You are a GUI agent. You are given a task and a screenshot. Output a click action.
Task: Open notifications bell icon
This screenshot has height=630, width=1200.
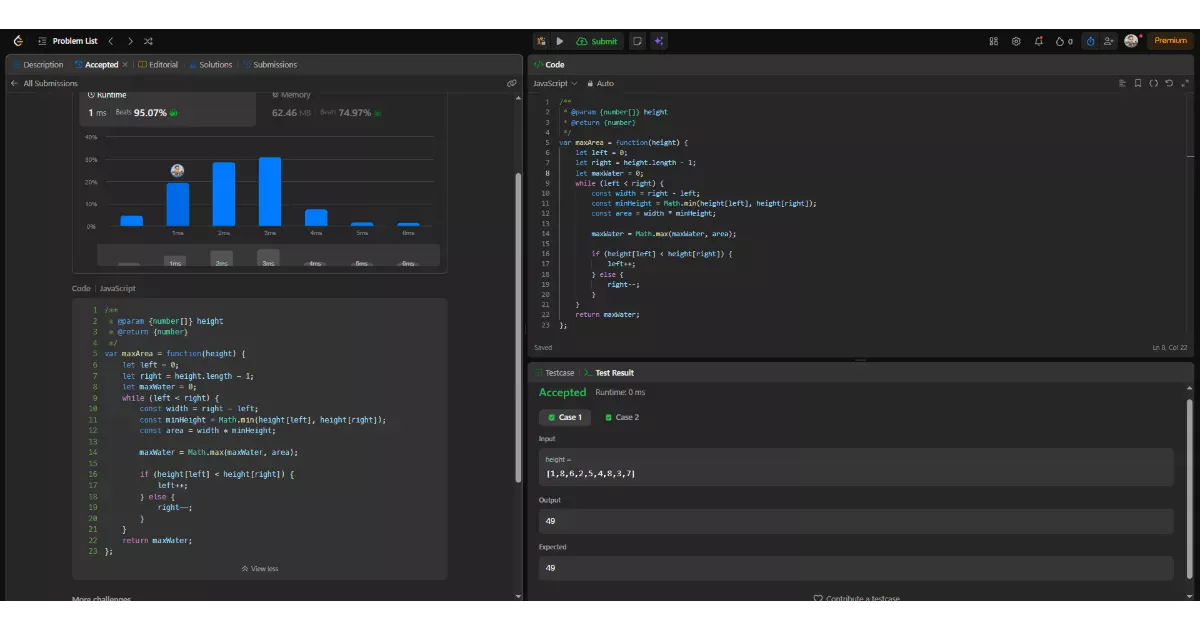(x=1039, y=41)
